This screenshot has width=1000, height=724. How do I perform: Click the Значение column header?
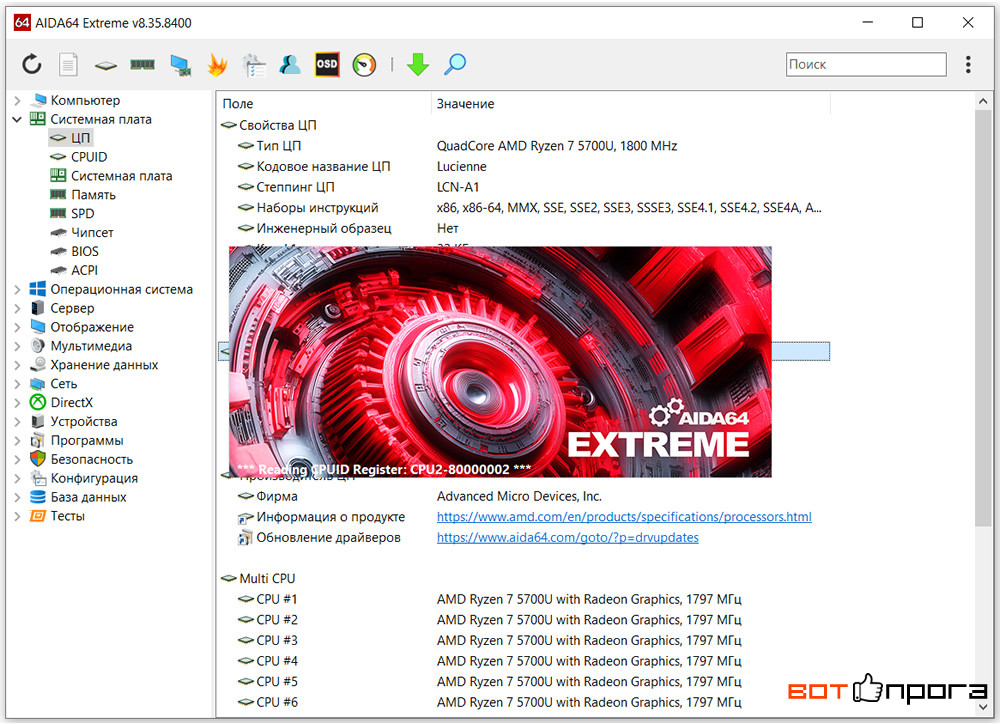tap(631, 103)
